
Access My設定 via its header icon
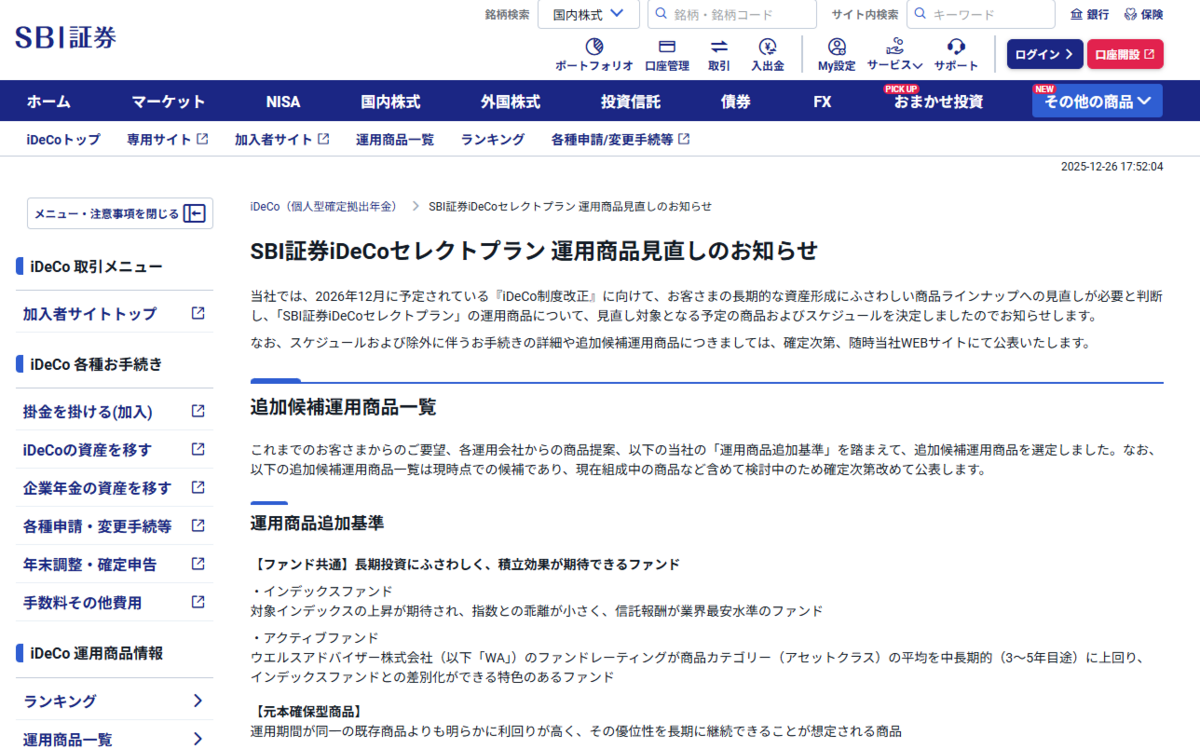pos(836,54)
